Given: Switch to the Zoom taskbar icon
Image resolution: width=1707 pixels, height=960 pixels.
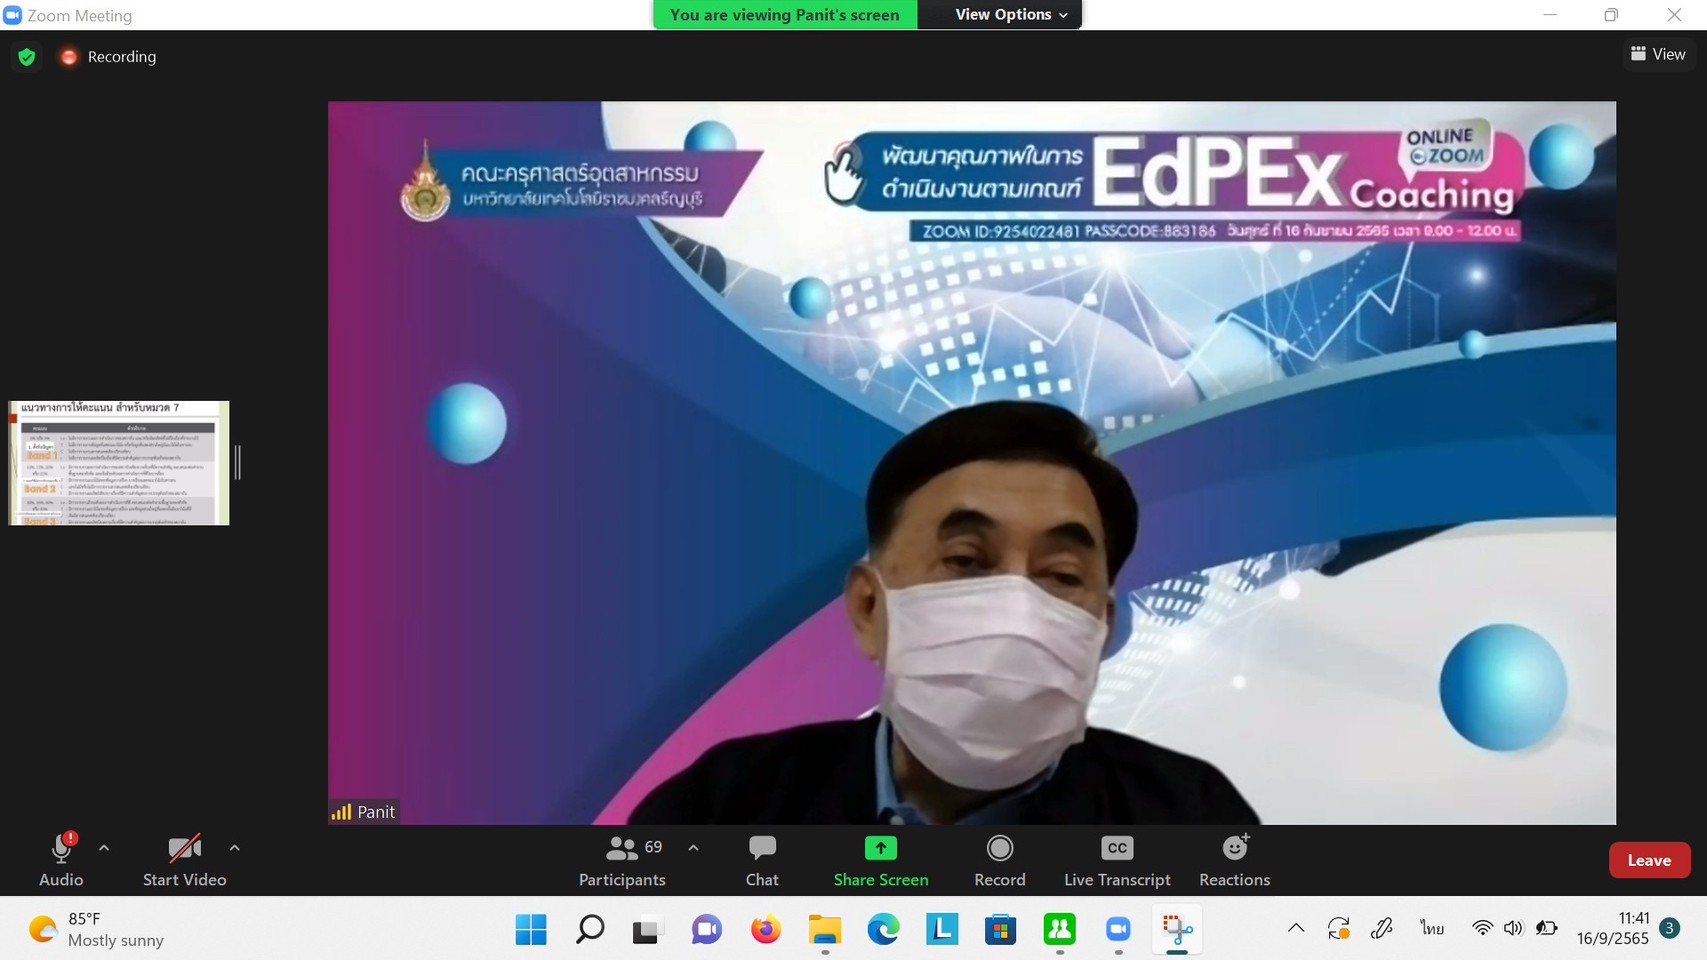Looking at the screenshot, I should click(1118, 930).
